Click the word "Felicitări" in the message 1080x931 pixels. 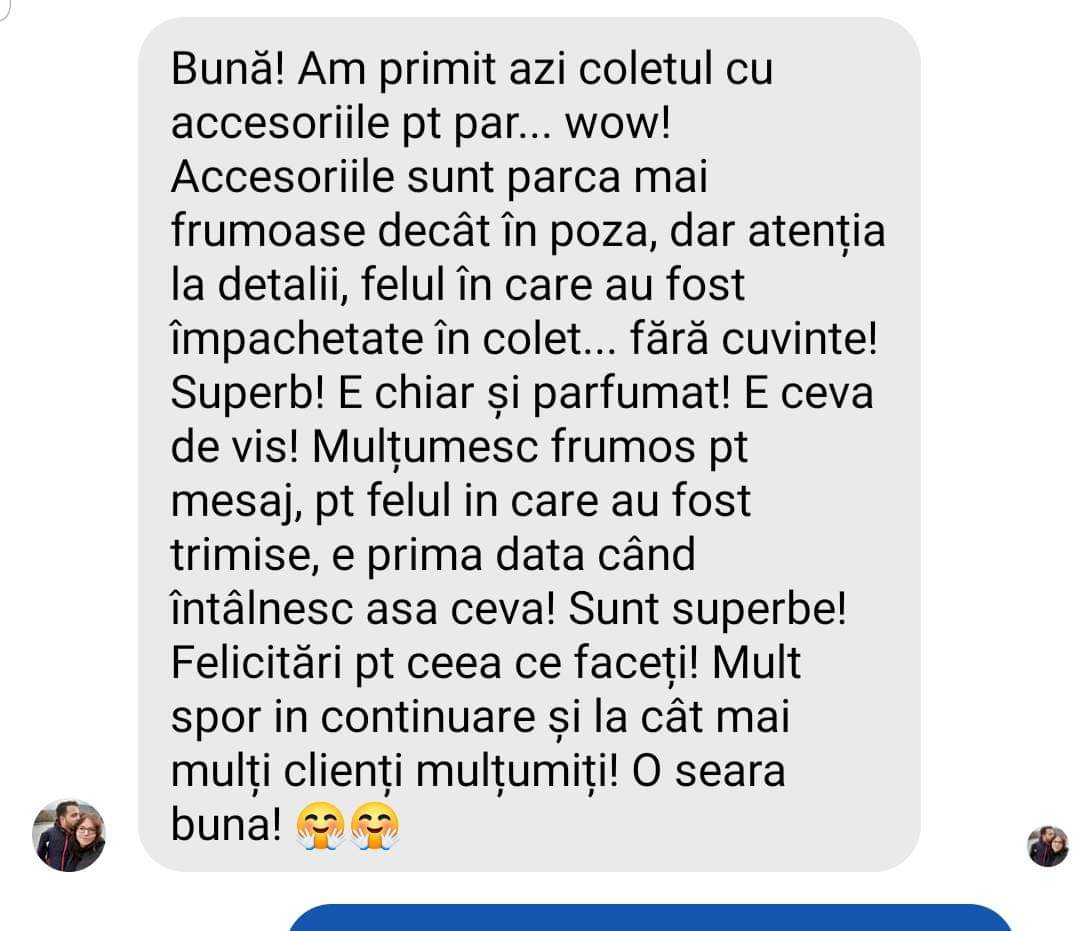point(256,663)
